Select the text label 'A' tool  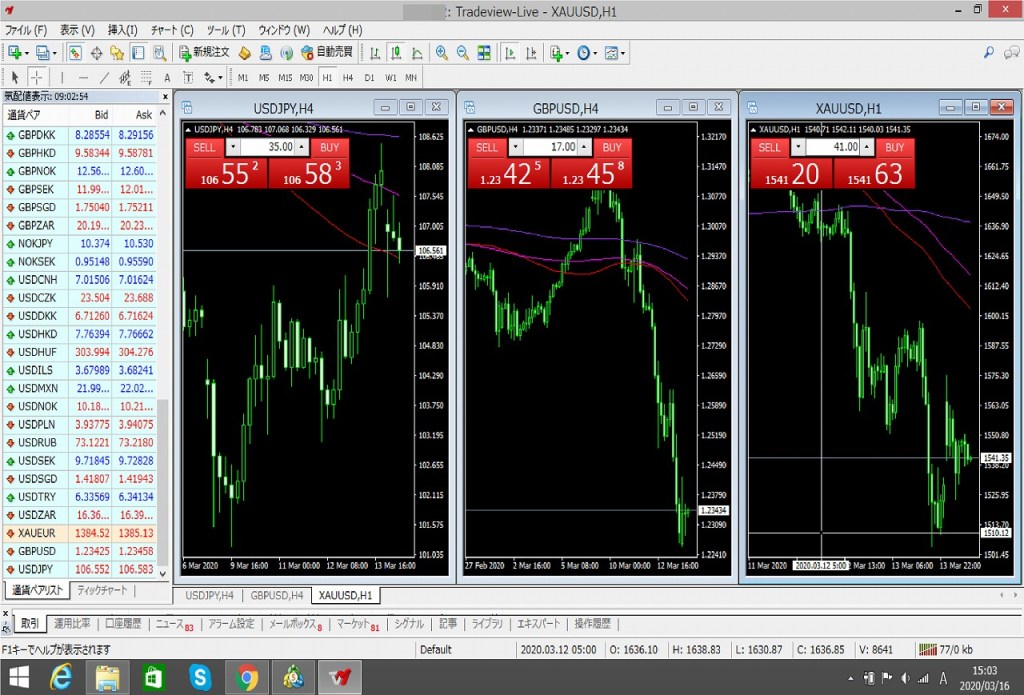[167, 77]
